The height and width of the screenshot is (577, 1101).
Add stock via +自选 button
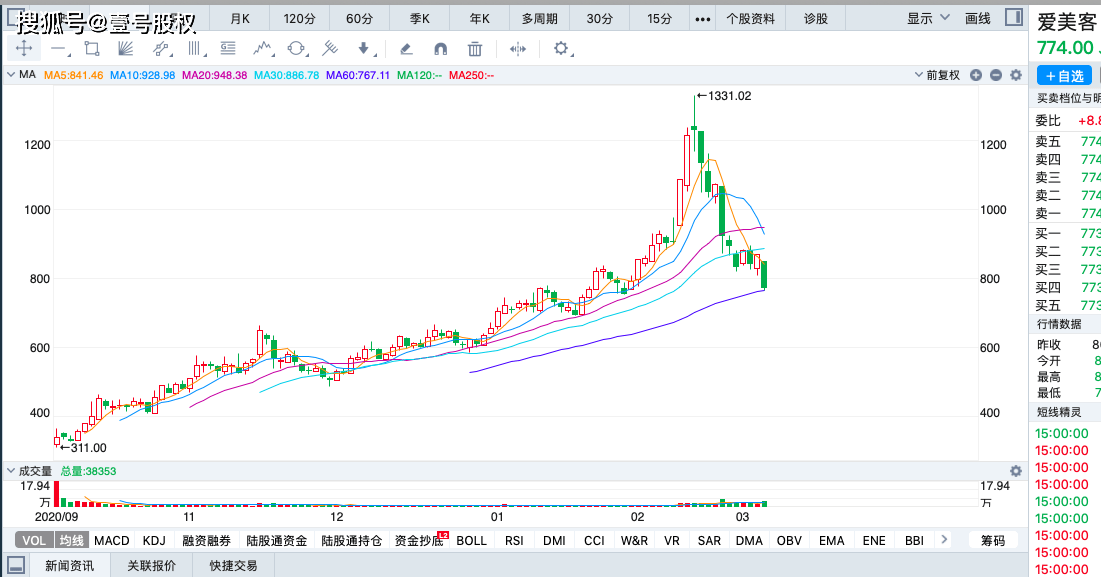click(x=1064, y=76)
